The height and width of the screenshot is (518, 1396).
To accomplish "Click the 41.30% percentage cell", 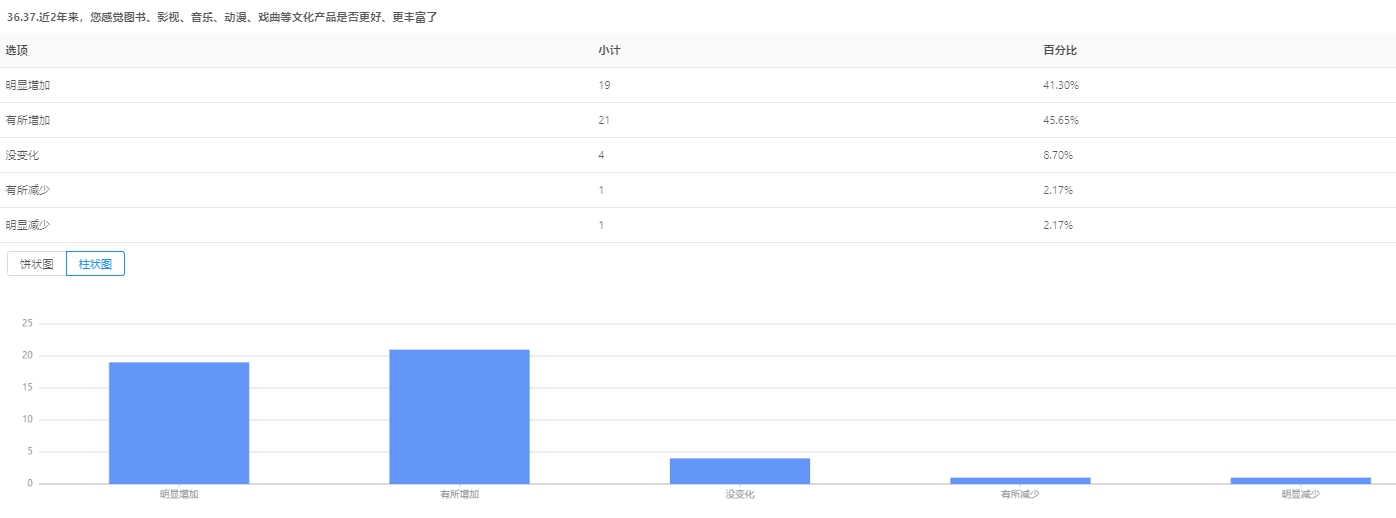I will pyautogui.click(x=1060, y=85).
